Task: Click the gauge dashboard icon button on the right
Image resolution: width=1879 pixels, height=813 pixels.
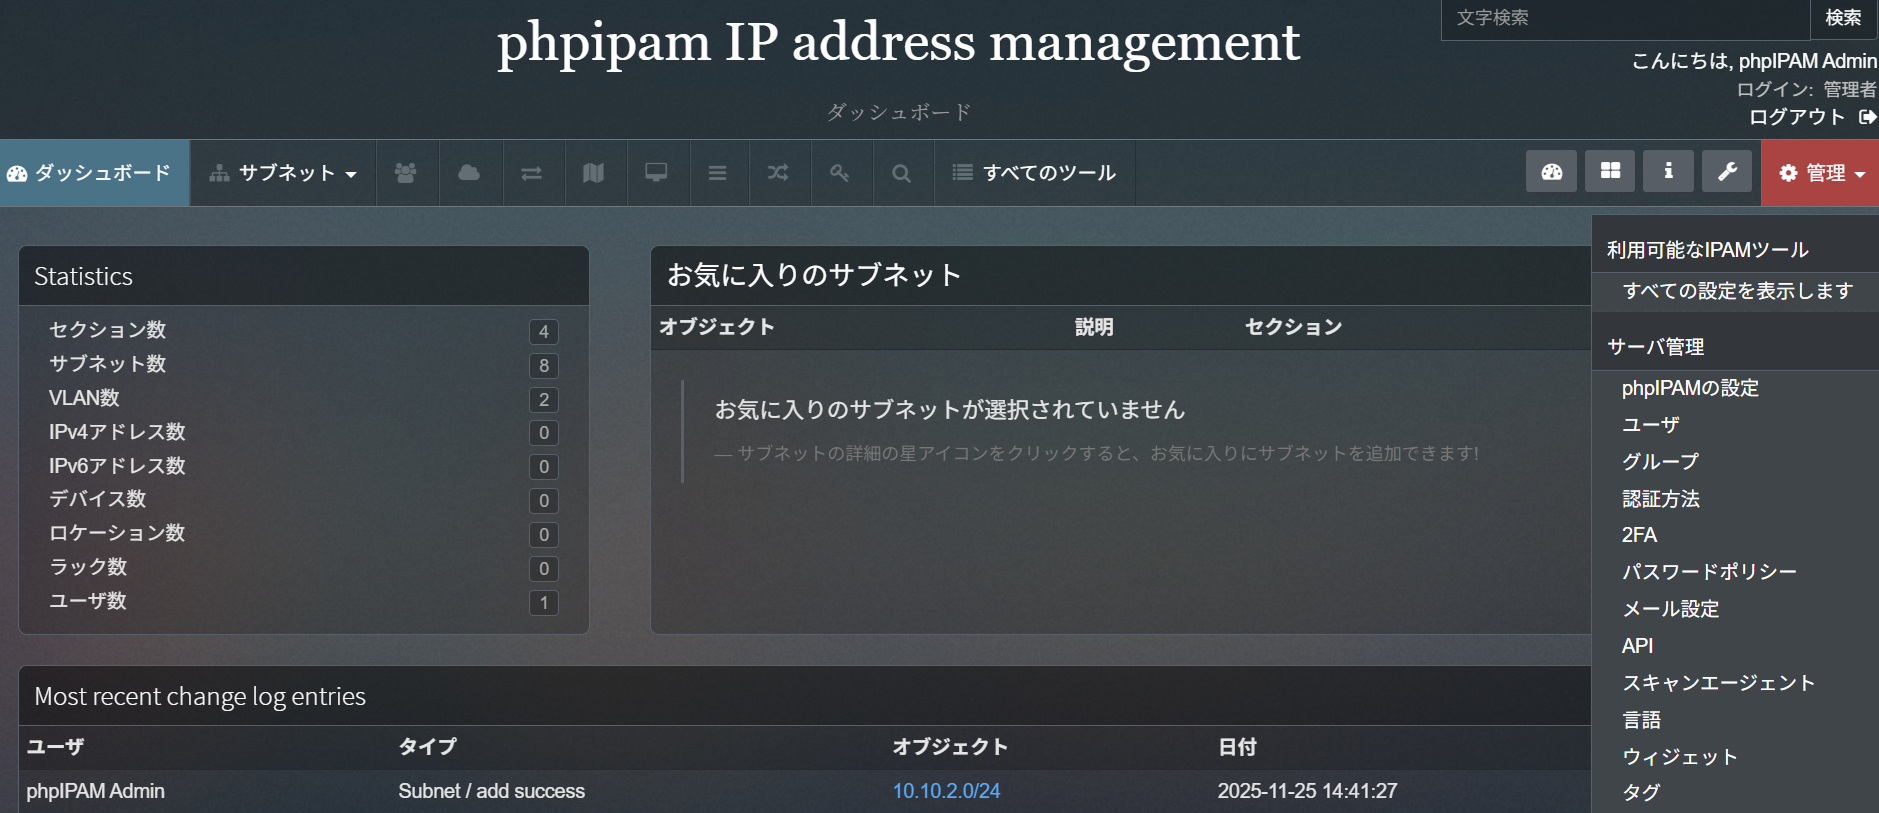Action: click(1552, 171)
